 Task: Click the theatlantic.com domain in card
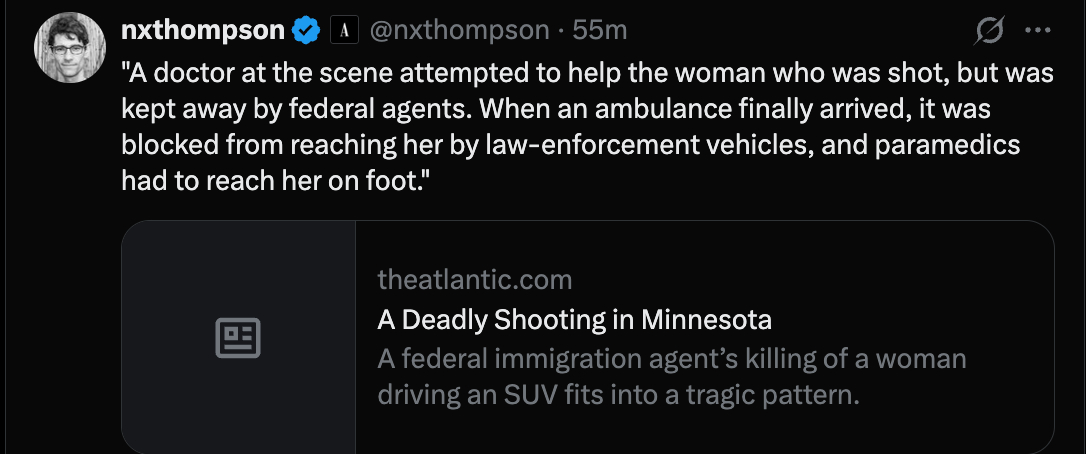coord(474,279)
